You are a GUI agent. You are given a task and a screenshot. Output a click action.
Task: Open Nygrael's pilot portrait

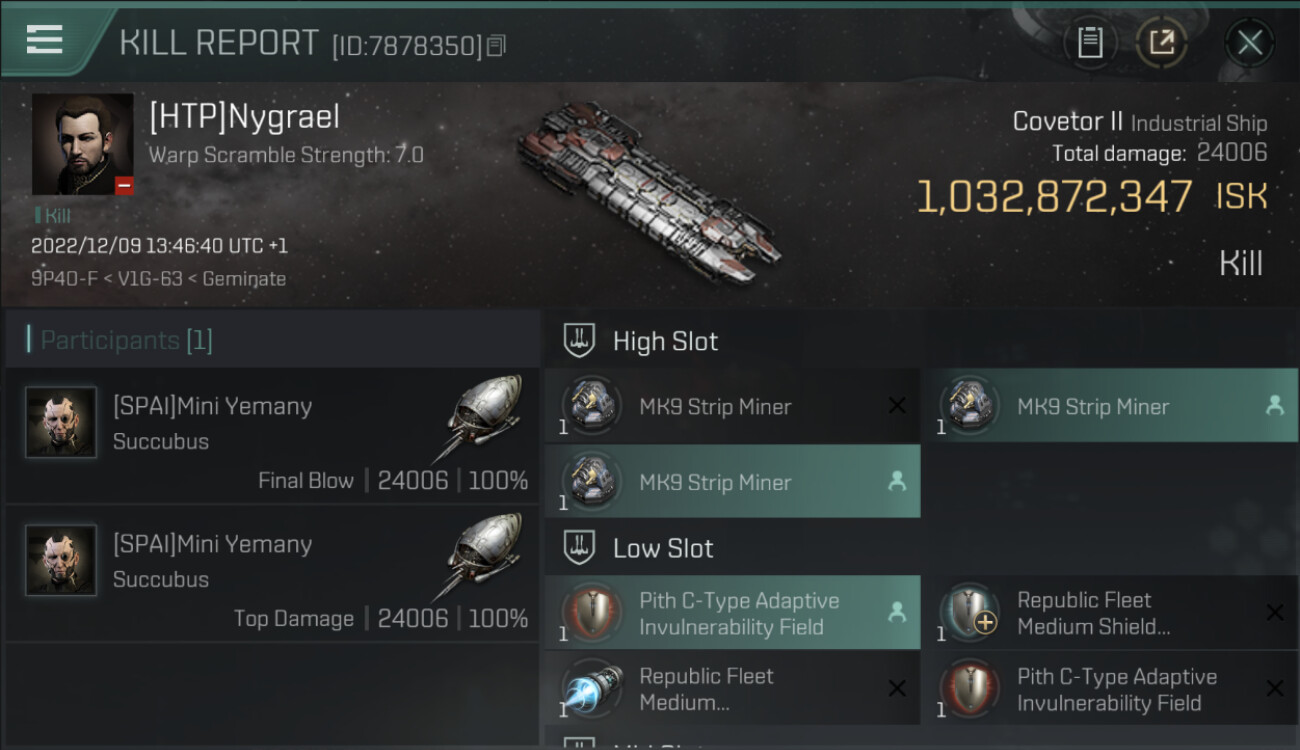(x=82, y=144)
